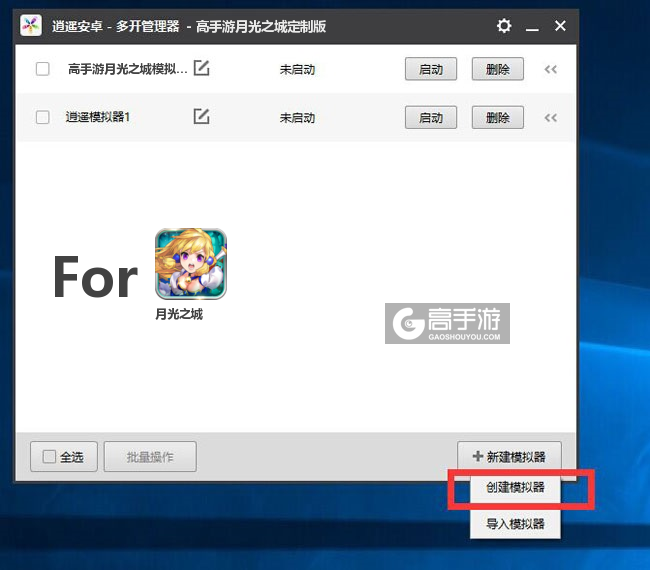Tick the checkbox for 高手游月光之城模拟器 row
Viewport: 650px width, 570px height.
coord(42,69)
